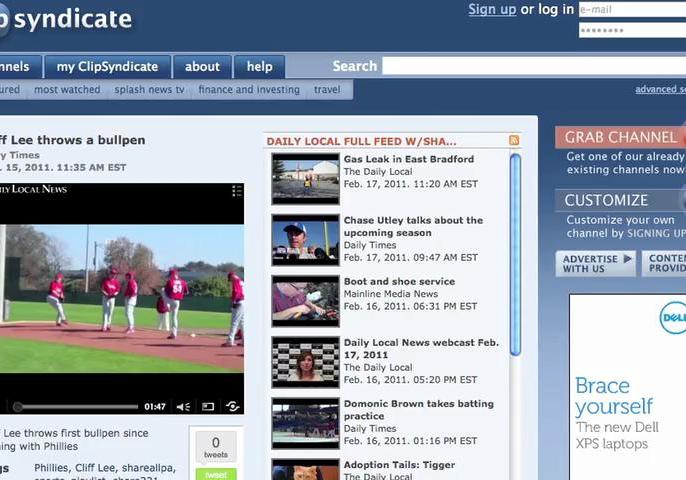
Task: Open the advanced search link
Action: point(660,90)
